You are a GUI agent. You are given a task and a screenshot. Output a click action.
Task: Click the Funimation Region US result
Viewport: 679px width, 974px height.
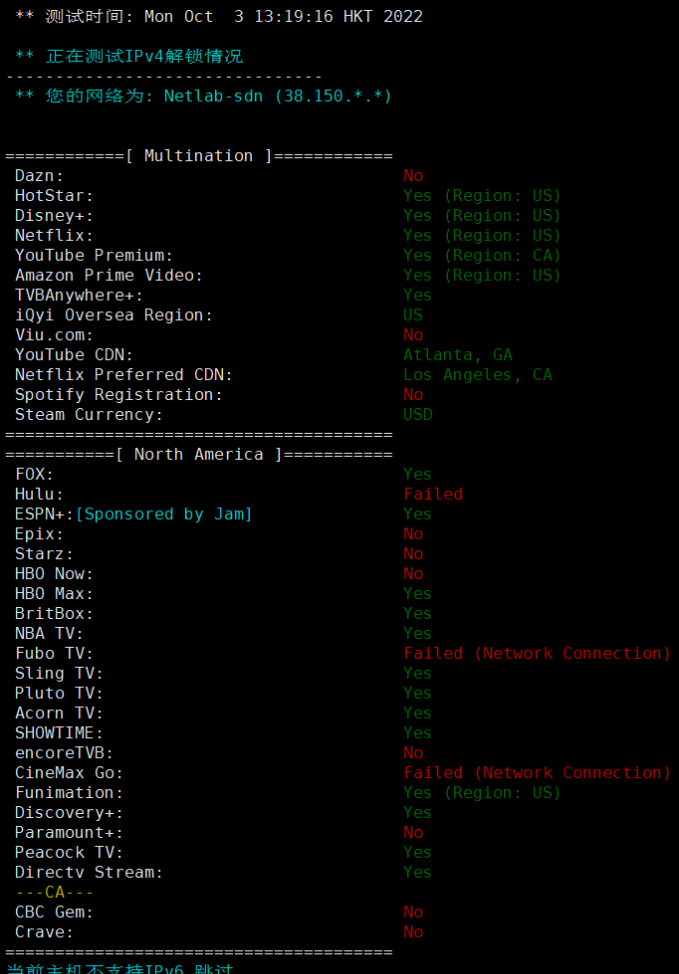tap(481, 793)
